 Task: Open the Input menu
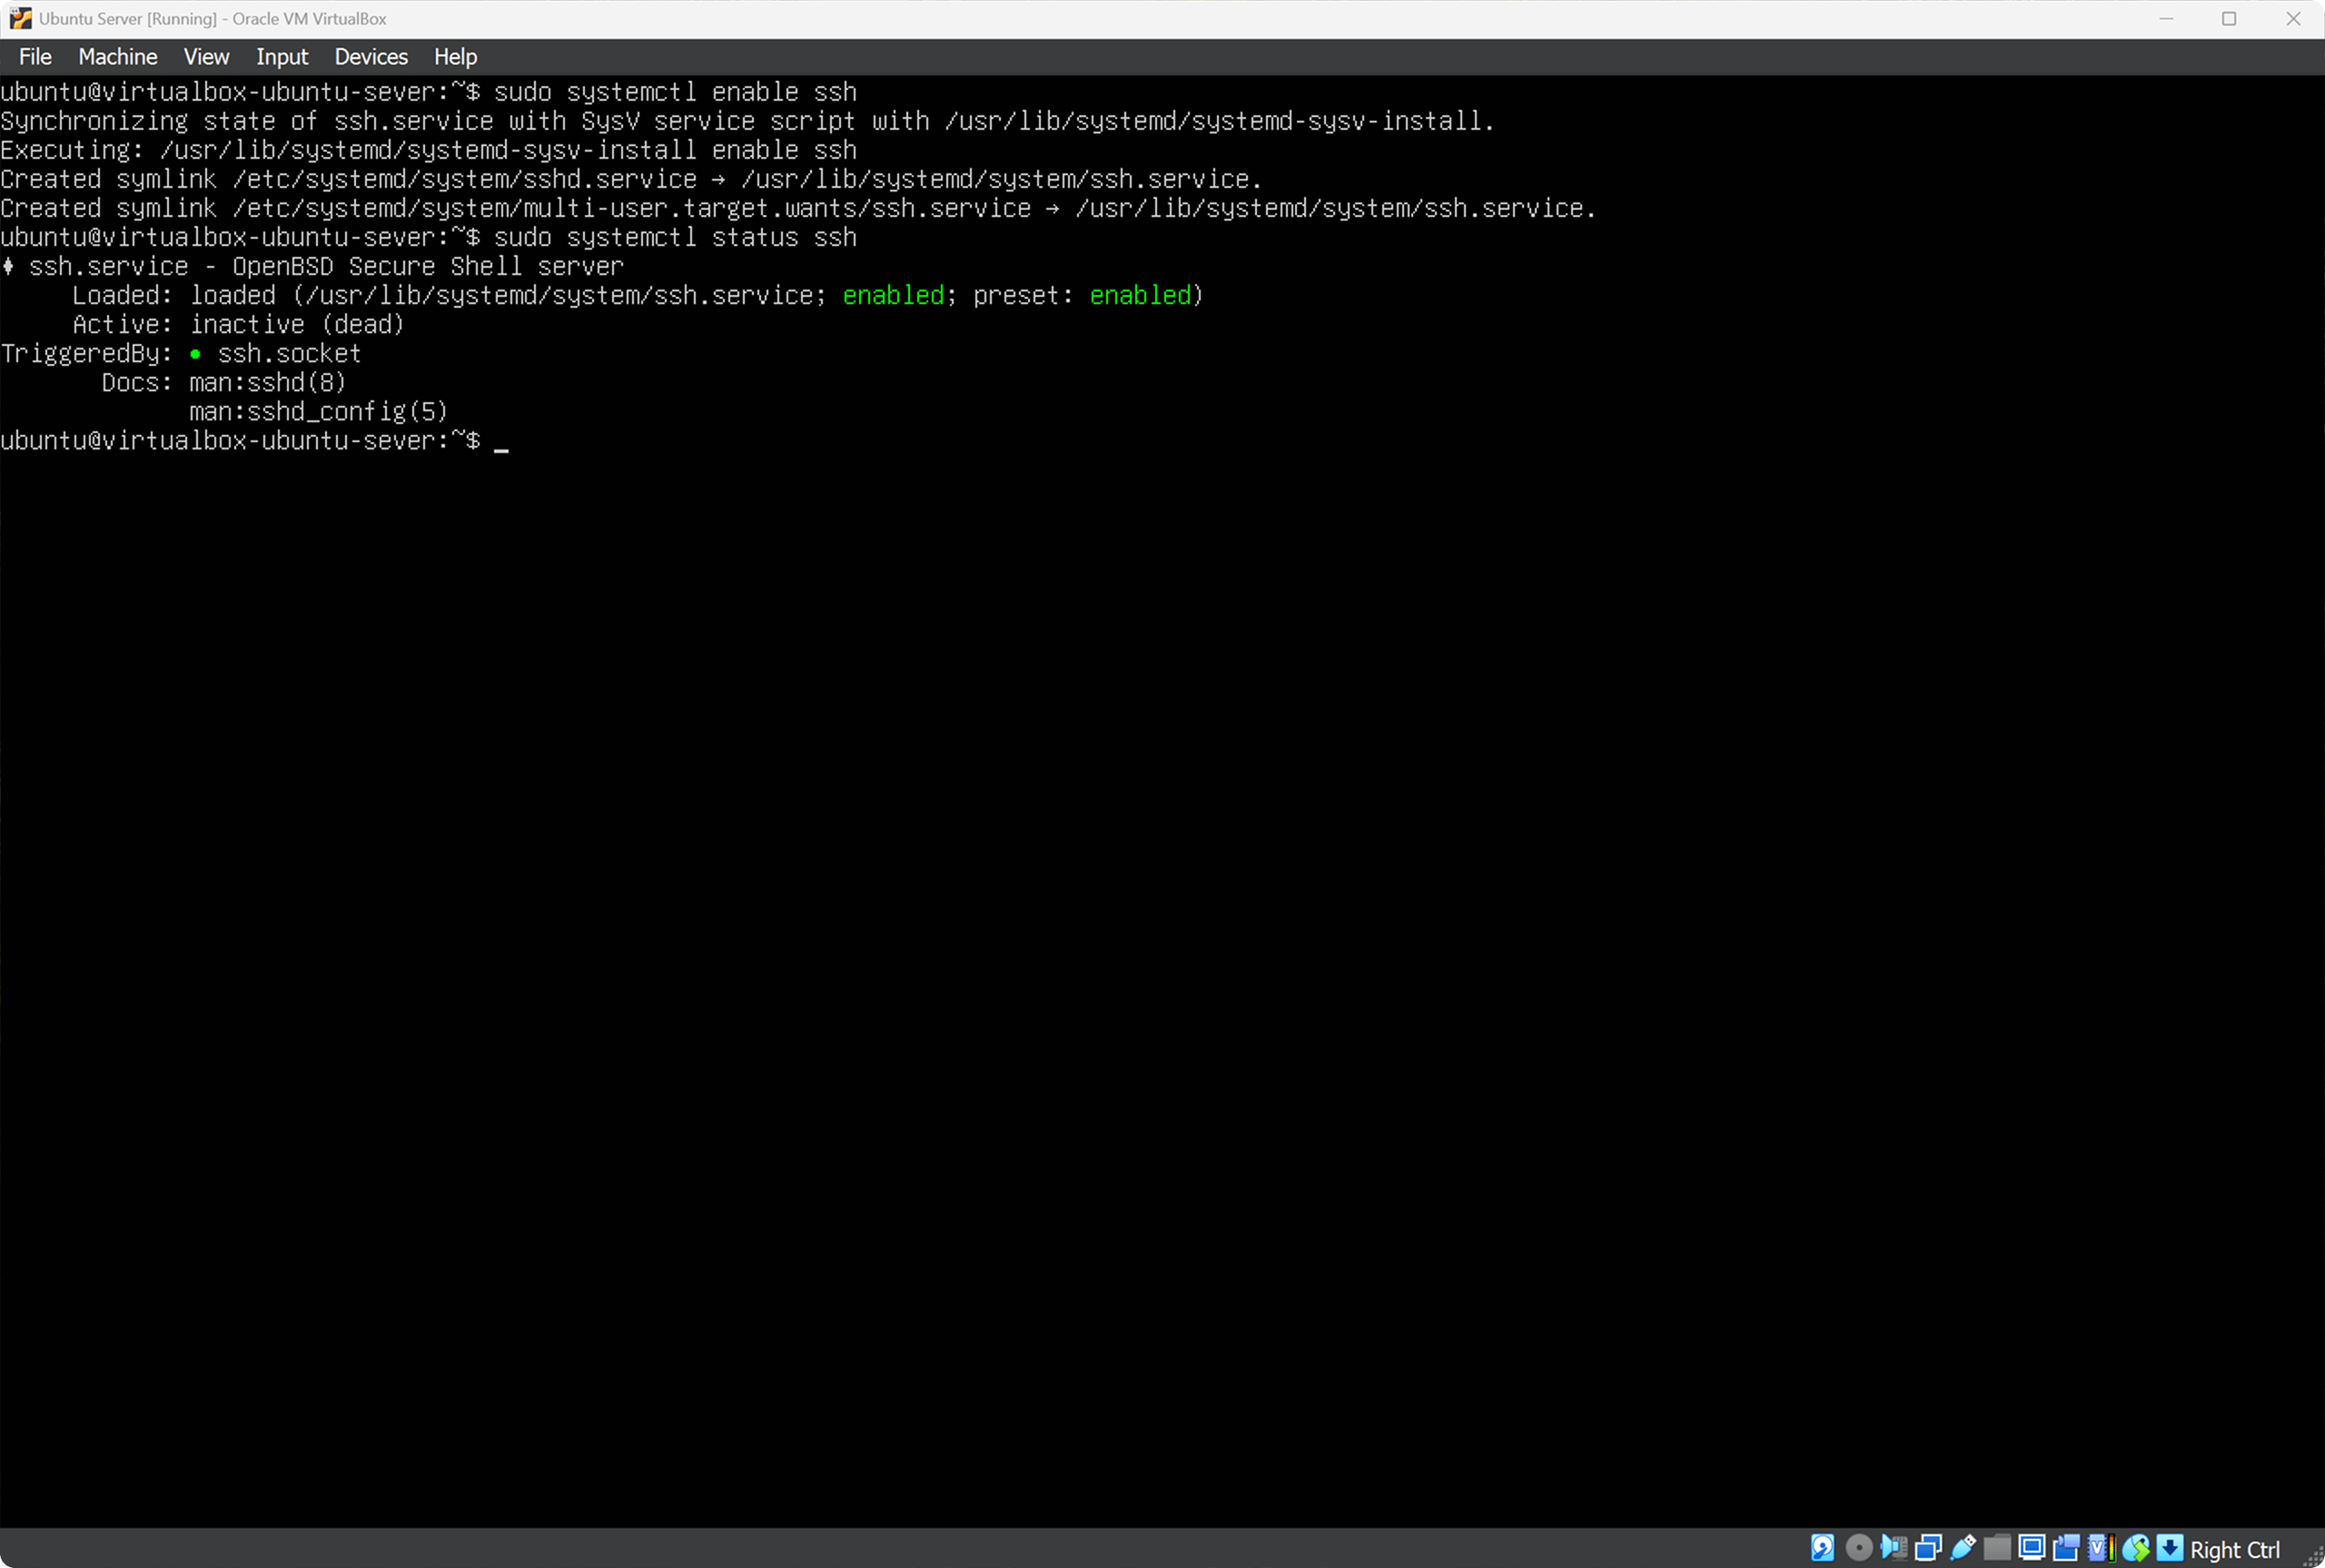point(281,57)
